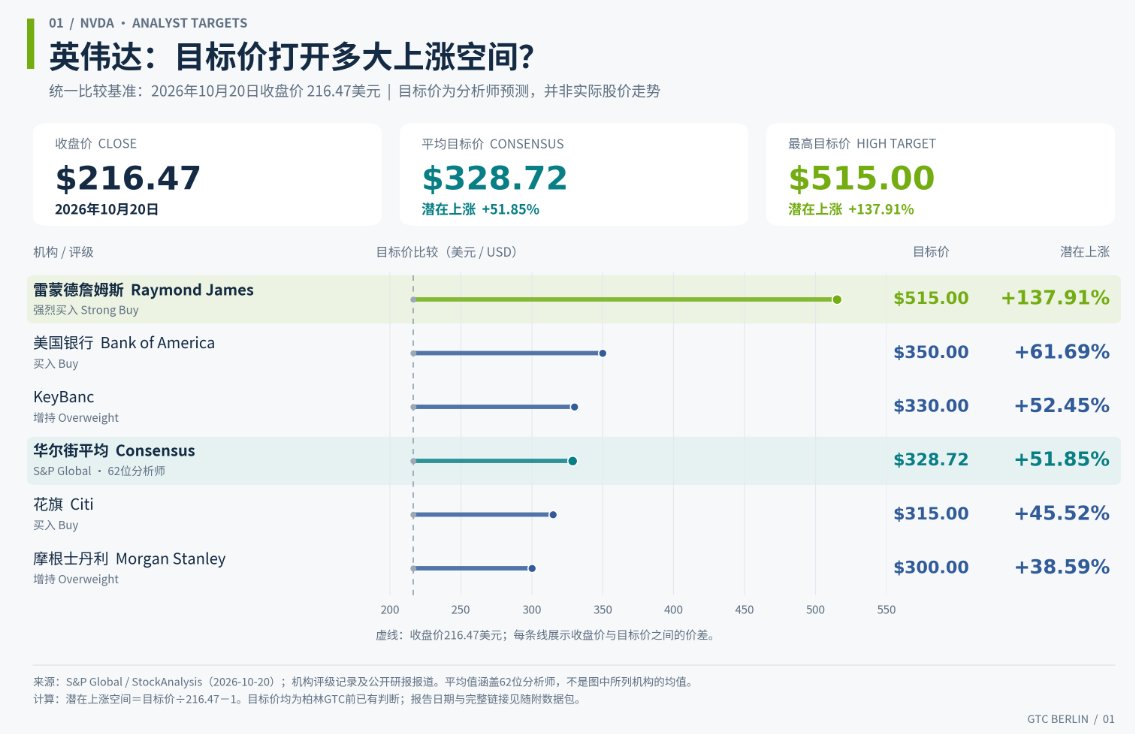The width and height of the screenshot is (1135, 734).
Task: Click the "GTC BERLIN / 01" footer label
Action: point(1071,719)
